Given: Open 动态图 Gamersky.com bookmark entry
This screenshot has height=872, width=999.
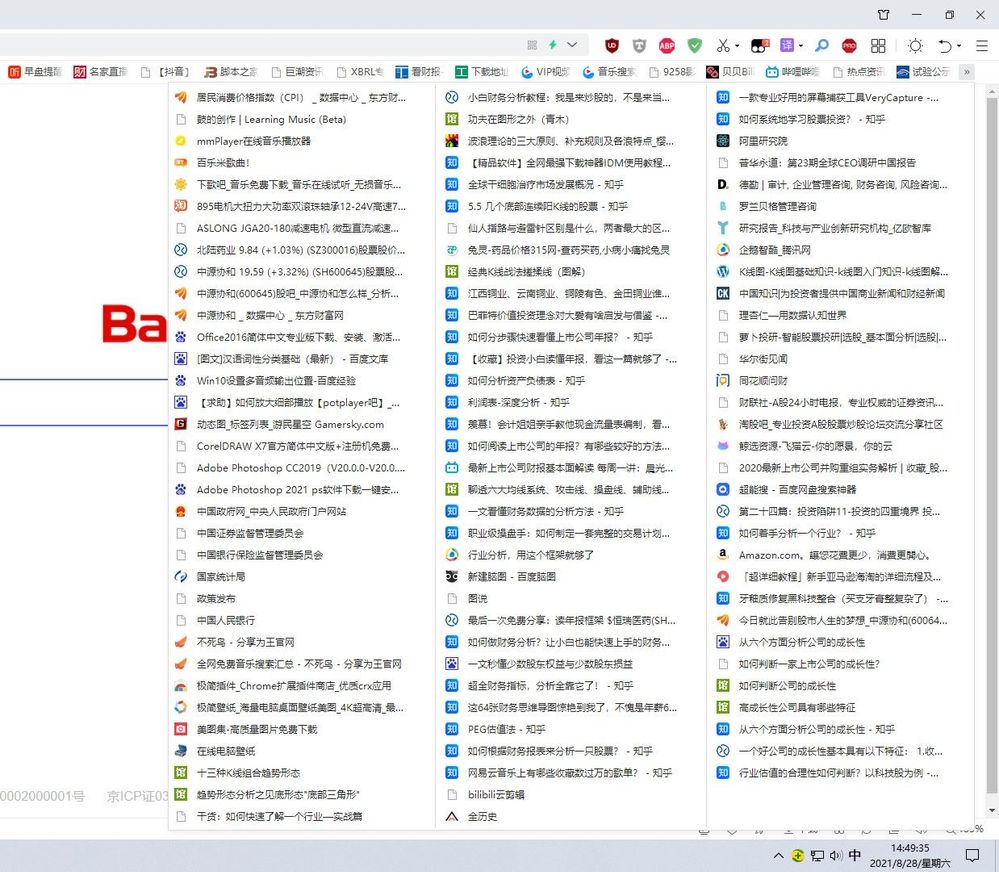Looking at the screenshot, I should (x=291, y=424).
